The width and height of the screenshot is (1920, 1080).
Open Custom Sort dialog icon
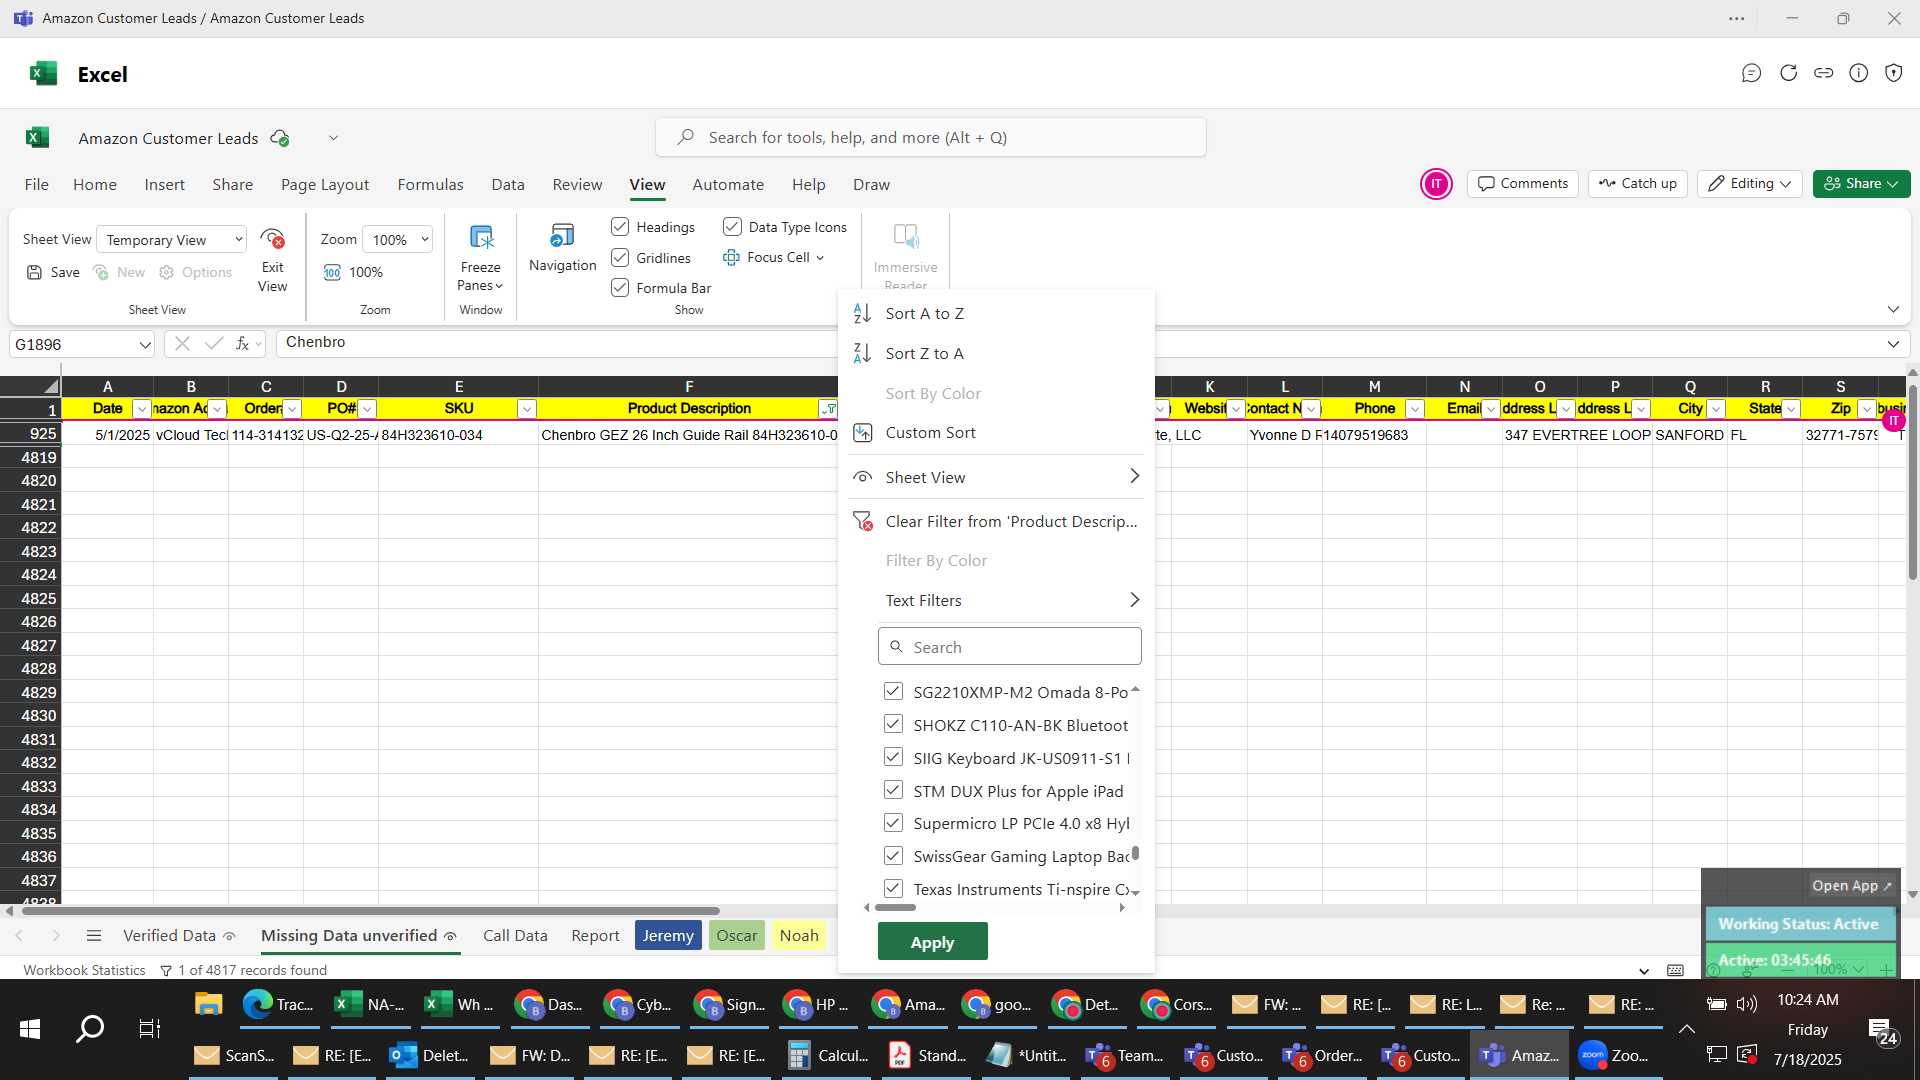click(x=862, y=432)
